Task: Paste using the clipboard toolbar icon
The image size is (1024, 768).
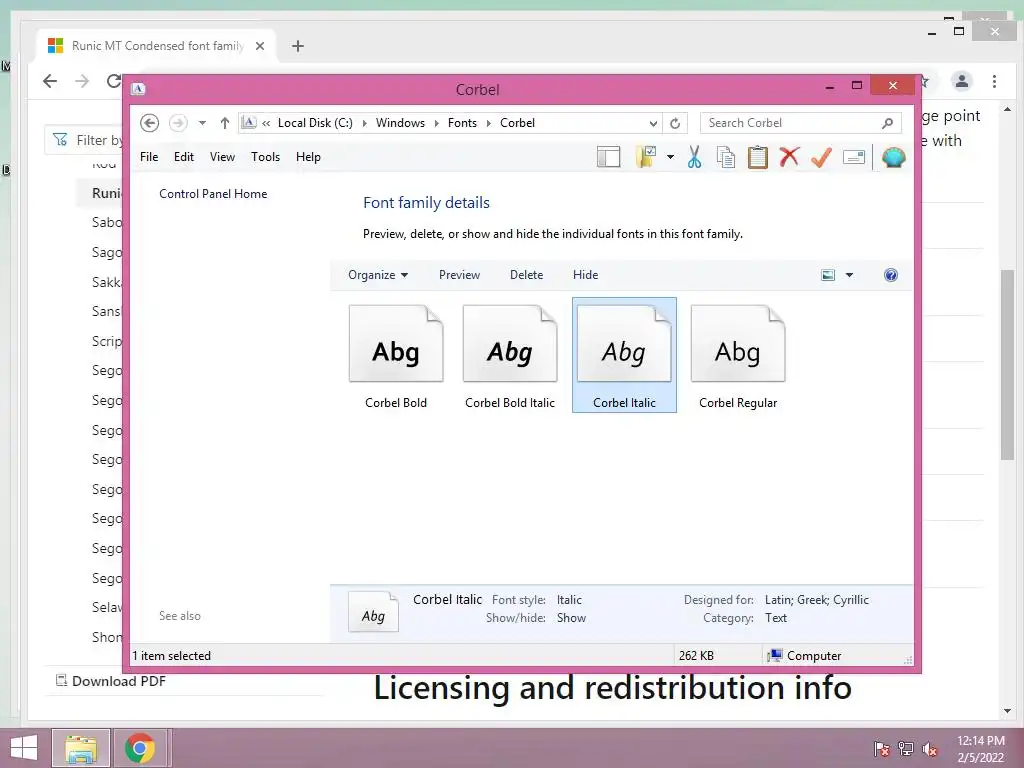Action: point(758,157)
